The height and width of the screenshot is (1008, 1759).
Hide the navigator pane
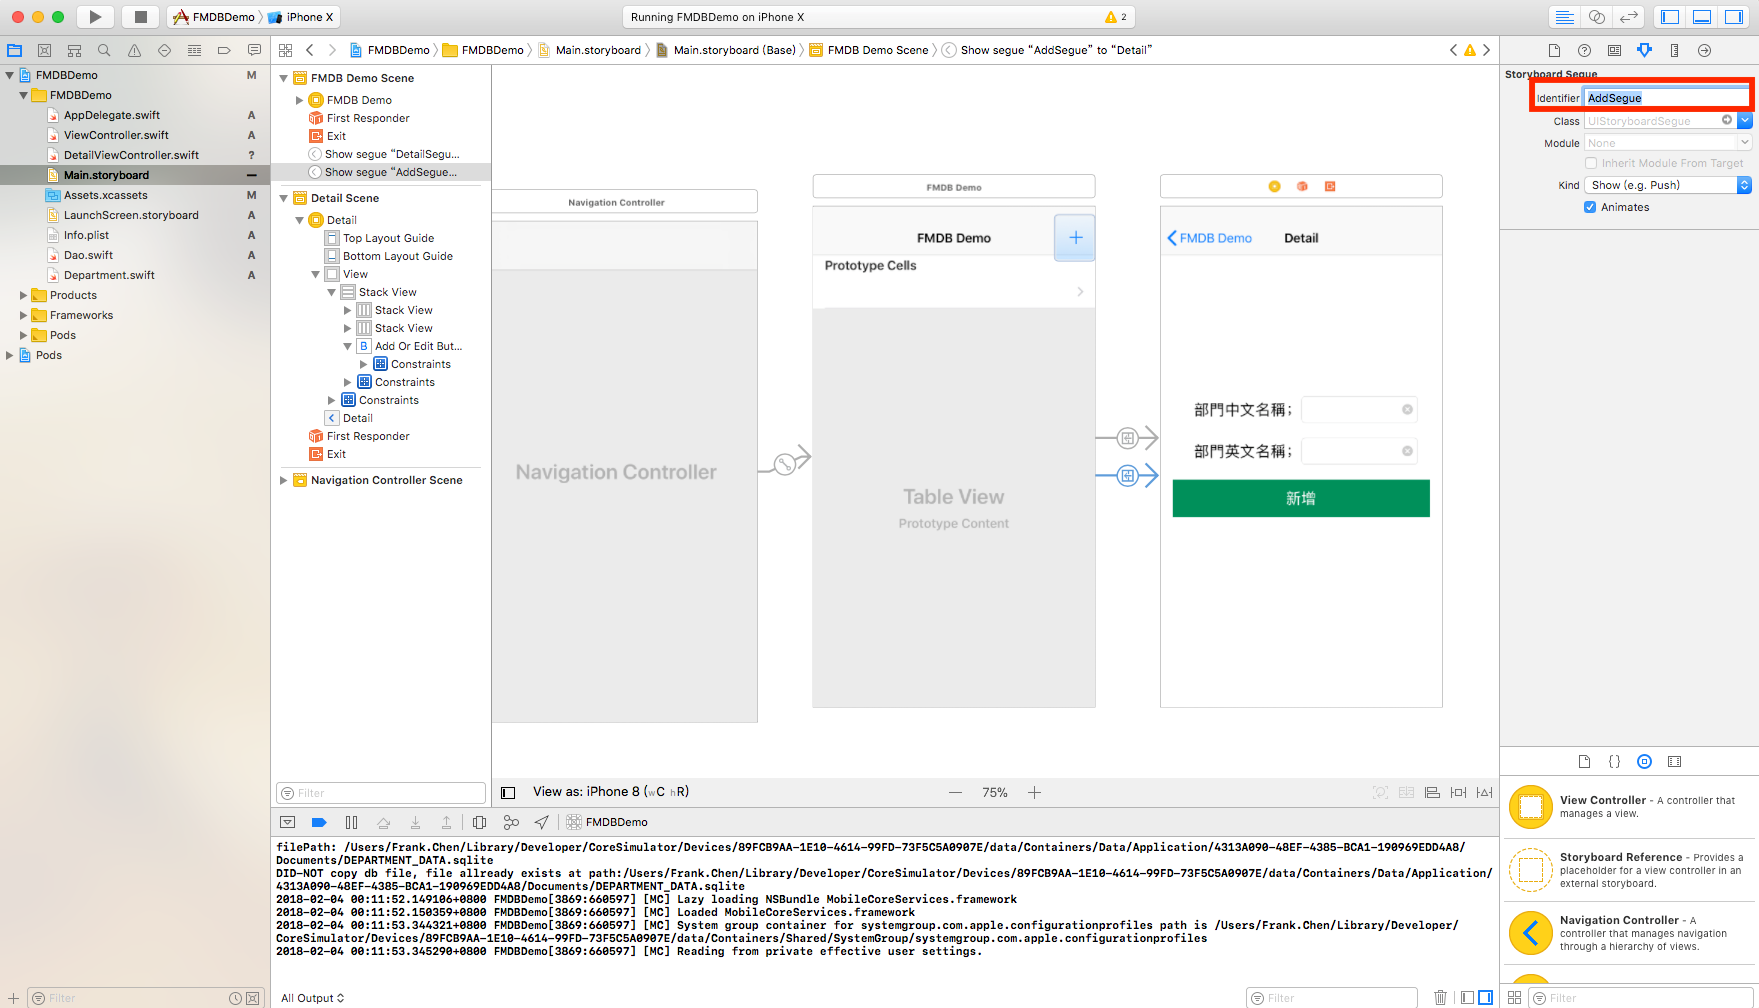tap(1670, 17)
